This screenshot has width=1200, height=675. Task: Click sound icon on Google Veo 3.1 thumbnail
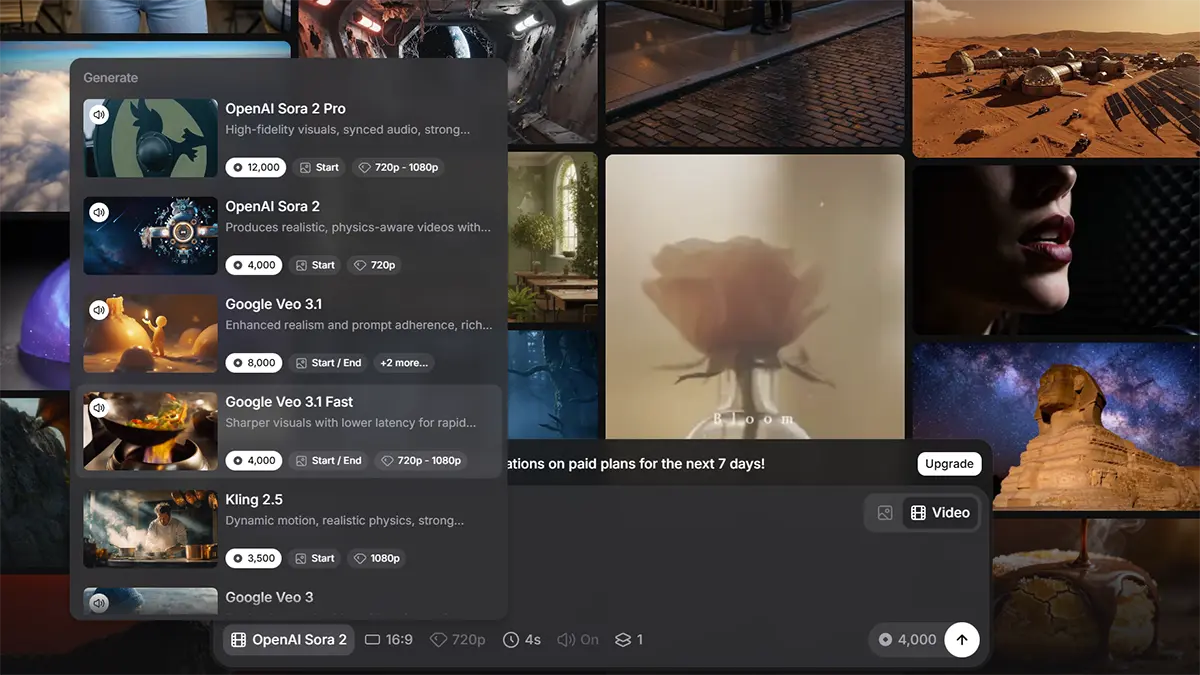[98, 310]
